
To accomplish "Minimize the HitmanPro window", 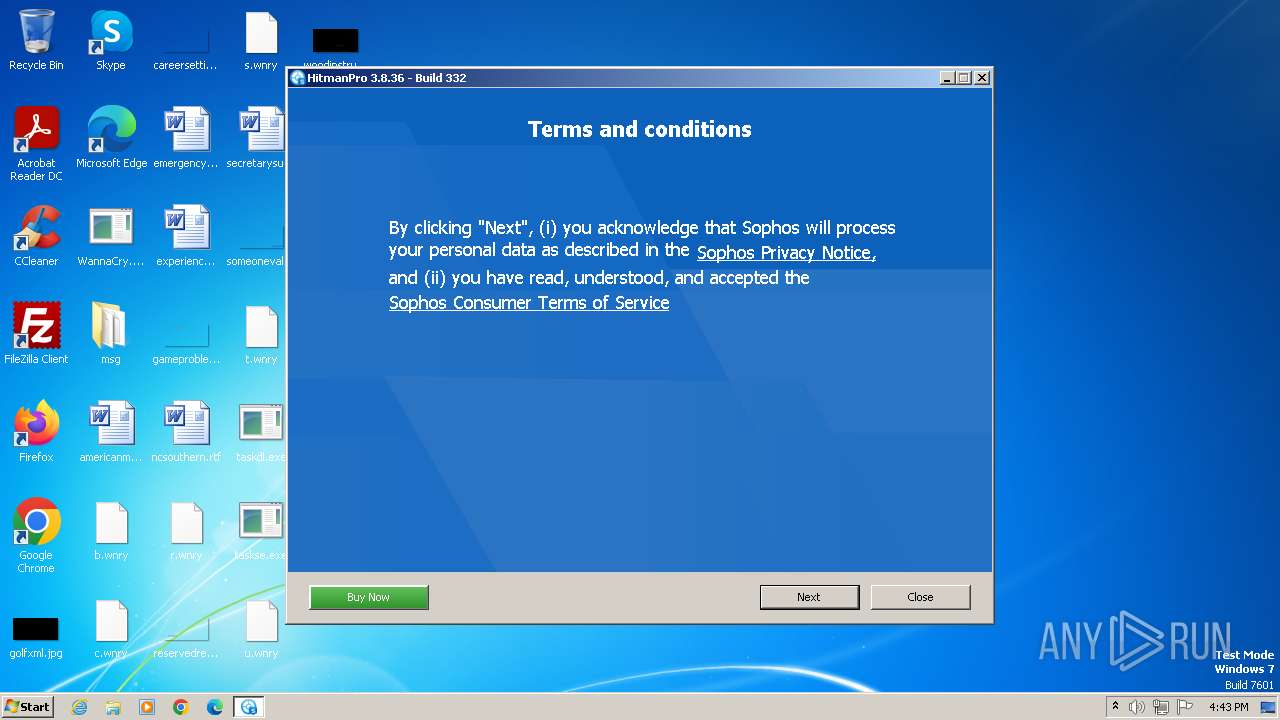I will click(947, 78).
